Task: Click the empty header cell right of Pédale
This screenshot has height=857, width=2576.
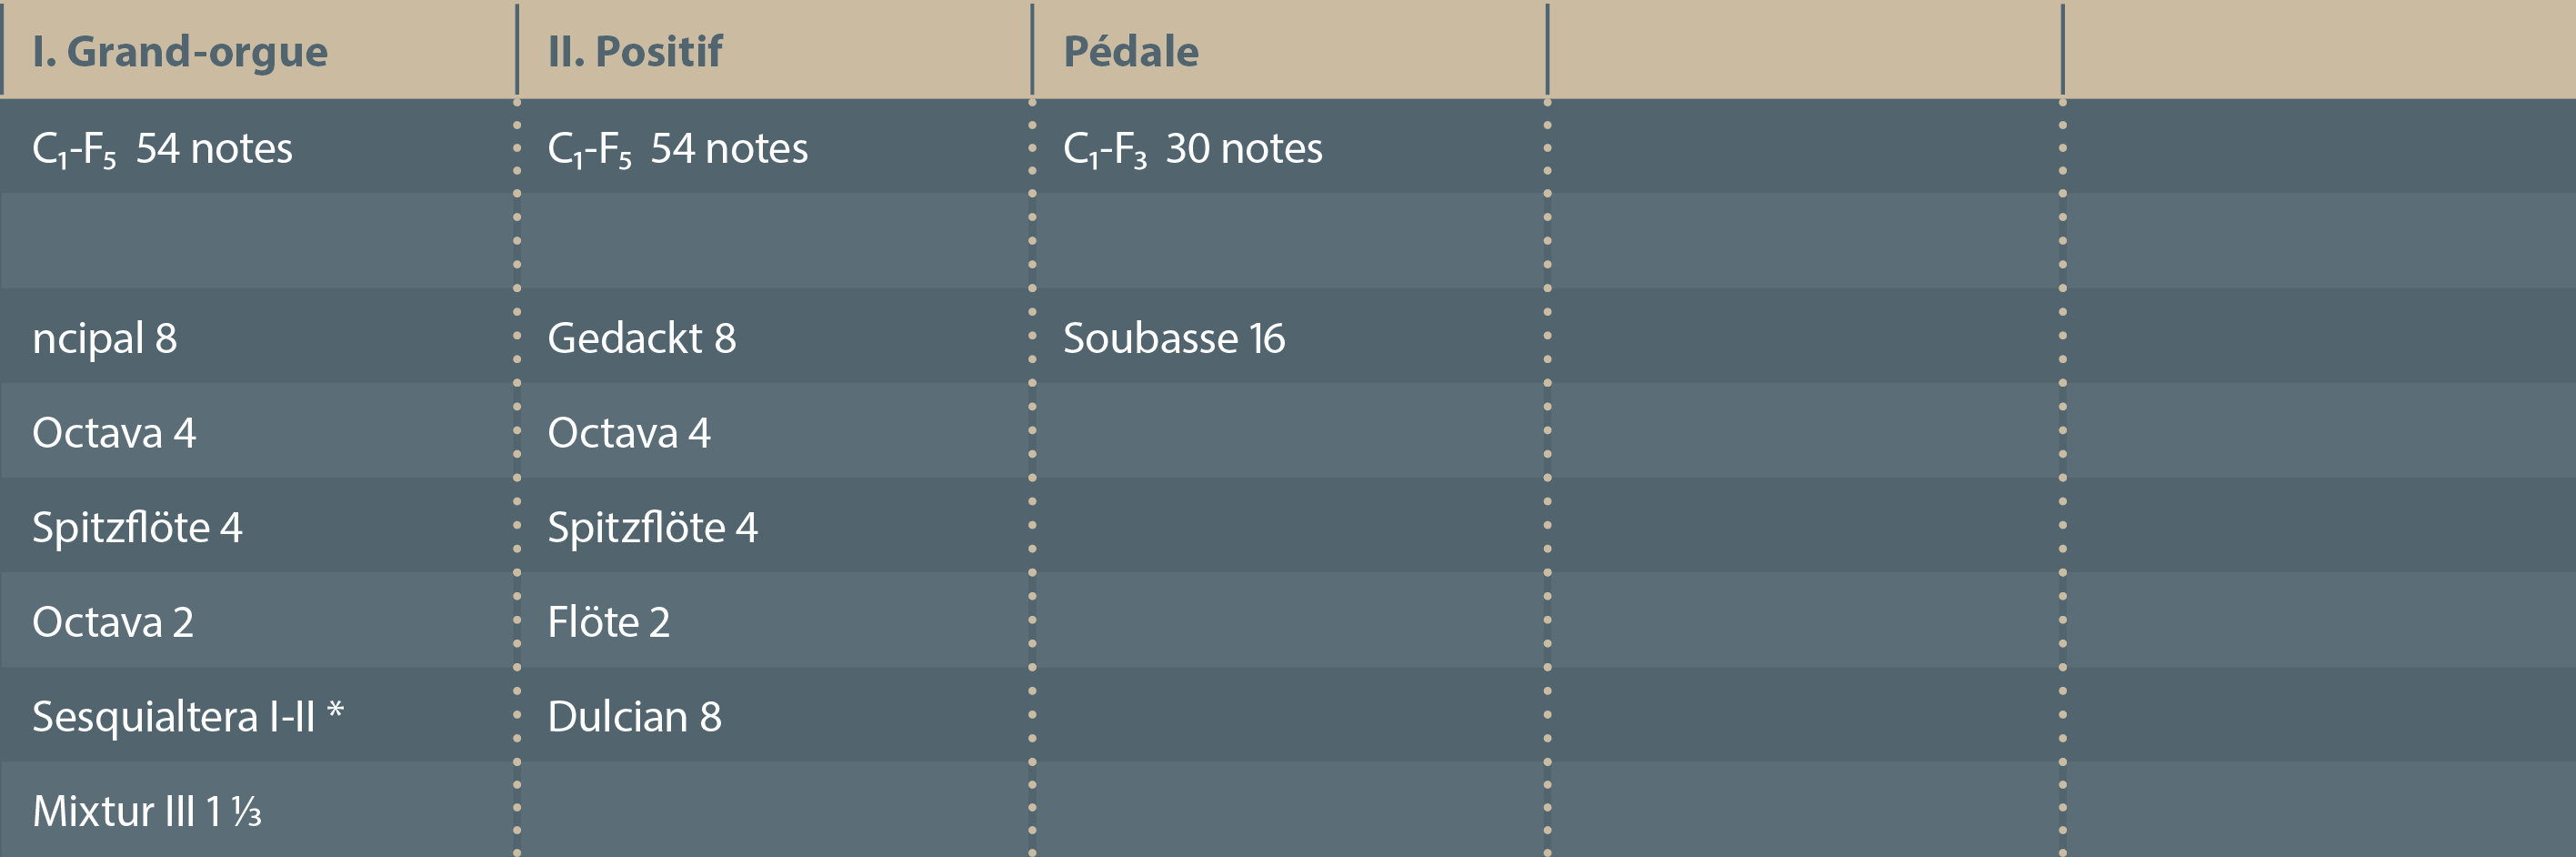Action: [x=1804, y=52]
